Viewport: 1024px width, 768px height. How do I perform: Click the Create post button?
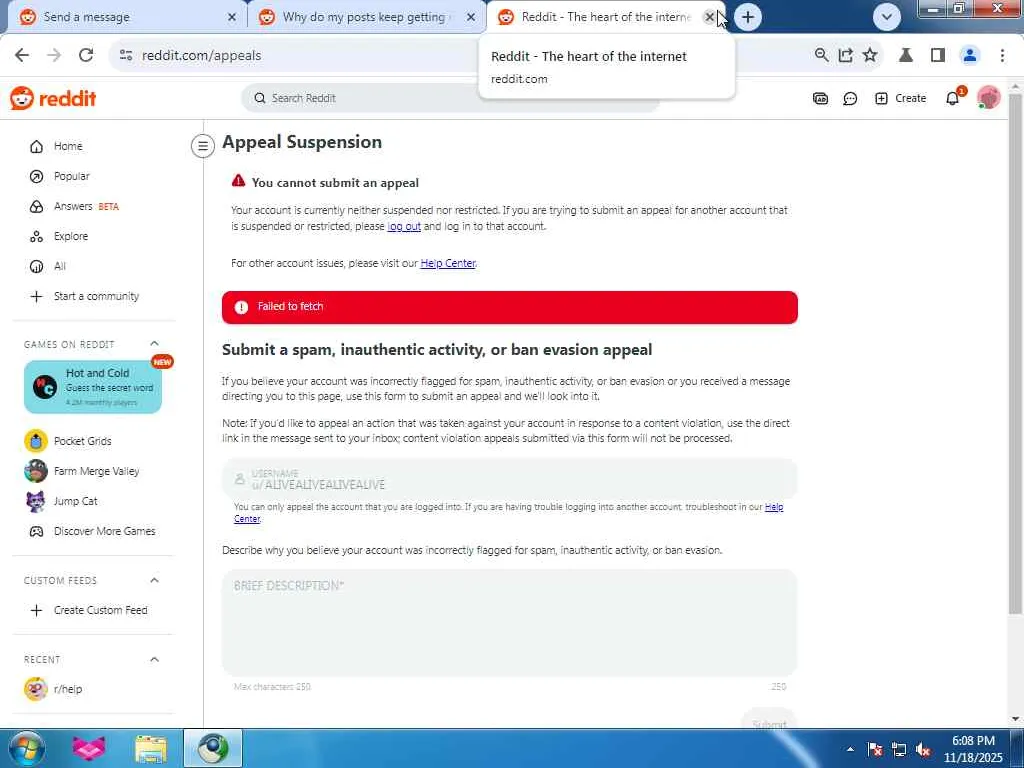pyautogui.click(x=901, y=99)
